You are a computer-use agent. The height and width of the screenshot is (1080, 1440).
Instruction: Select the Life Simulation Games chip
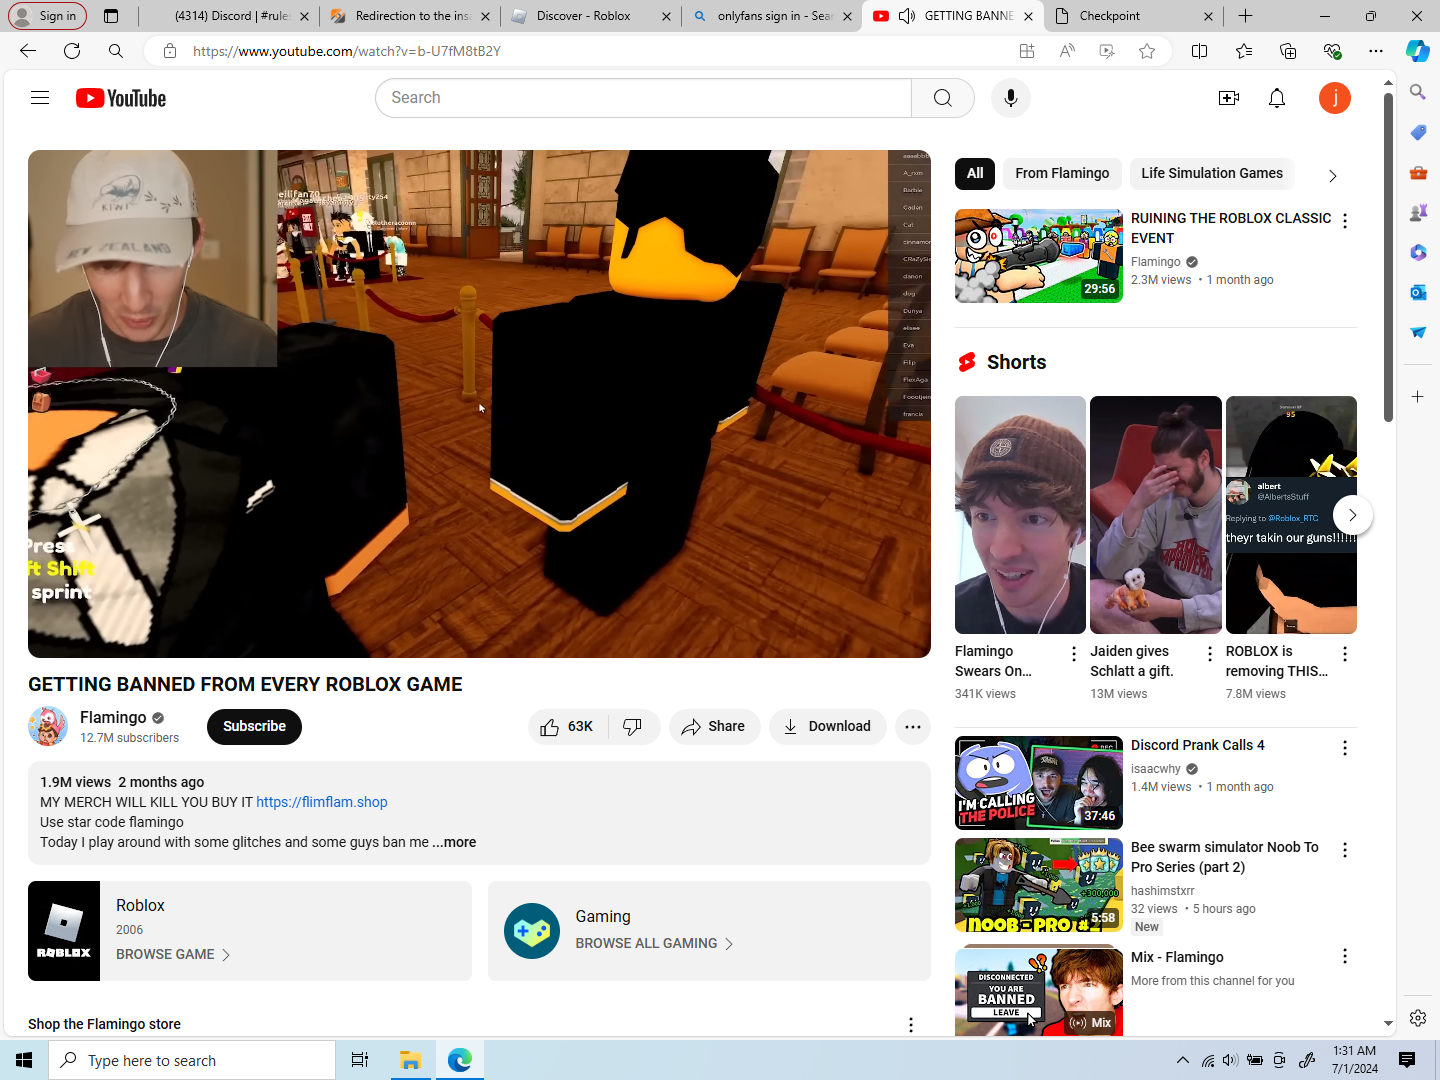(x=1212, y=173)
